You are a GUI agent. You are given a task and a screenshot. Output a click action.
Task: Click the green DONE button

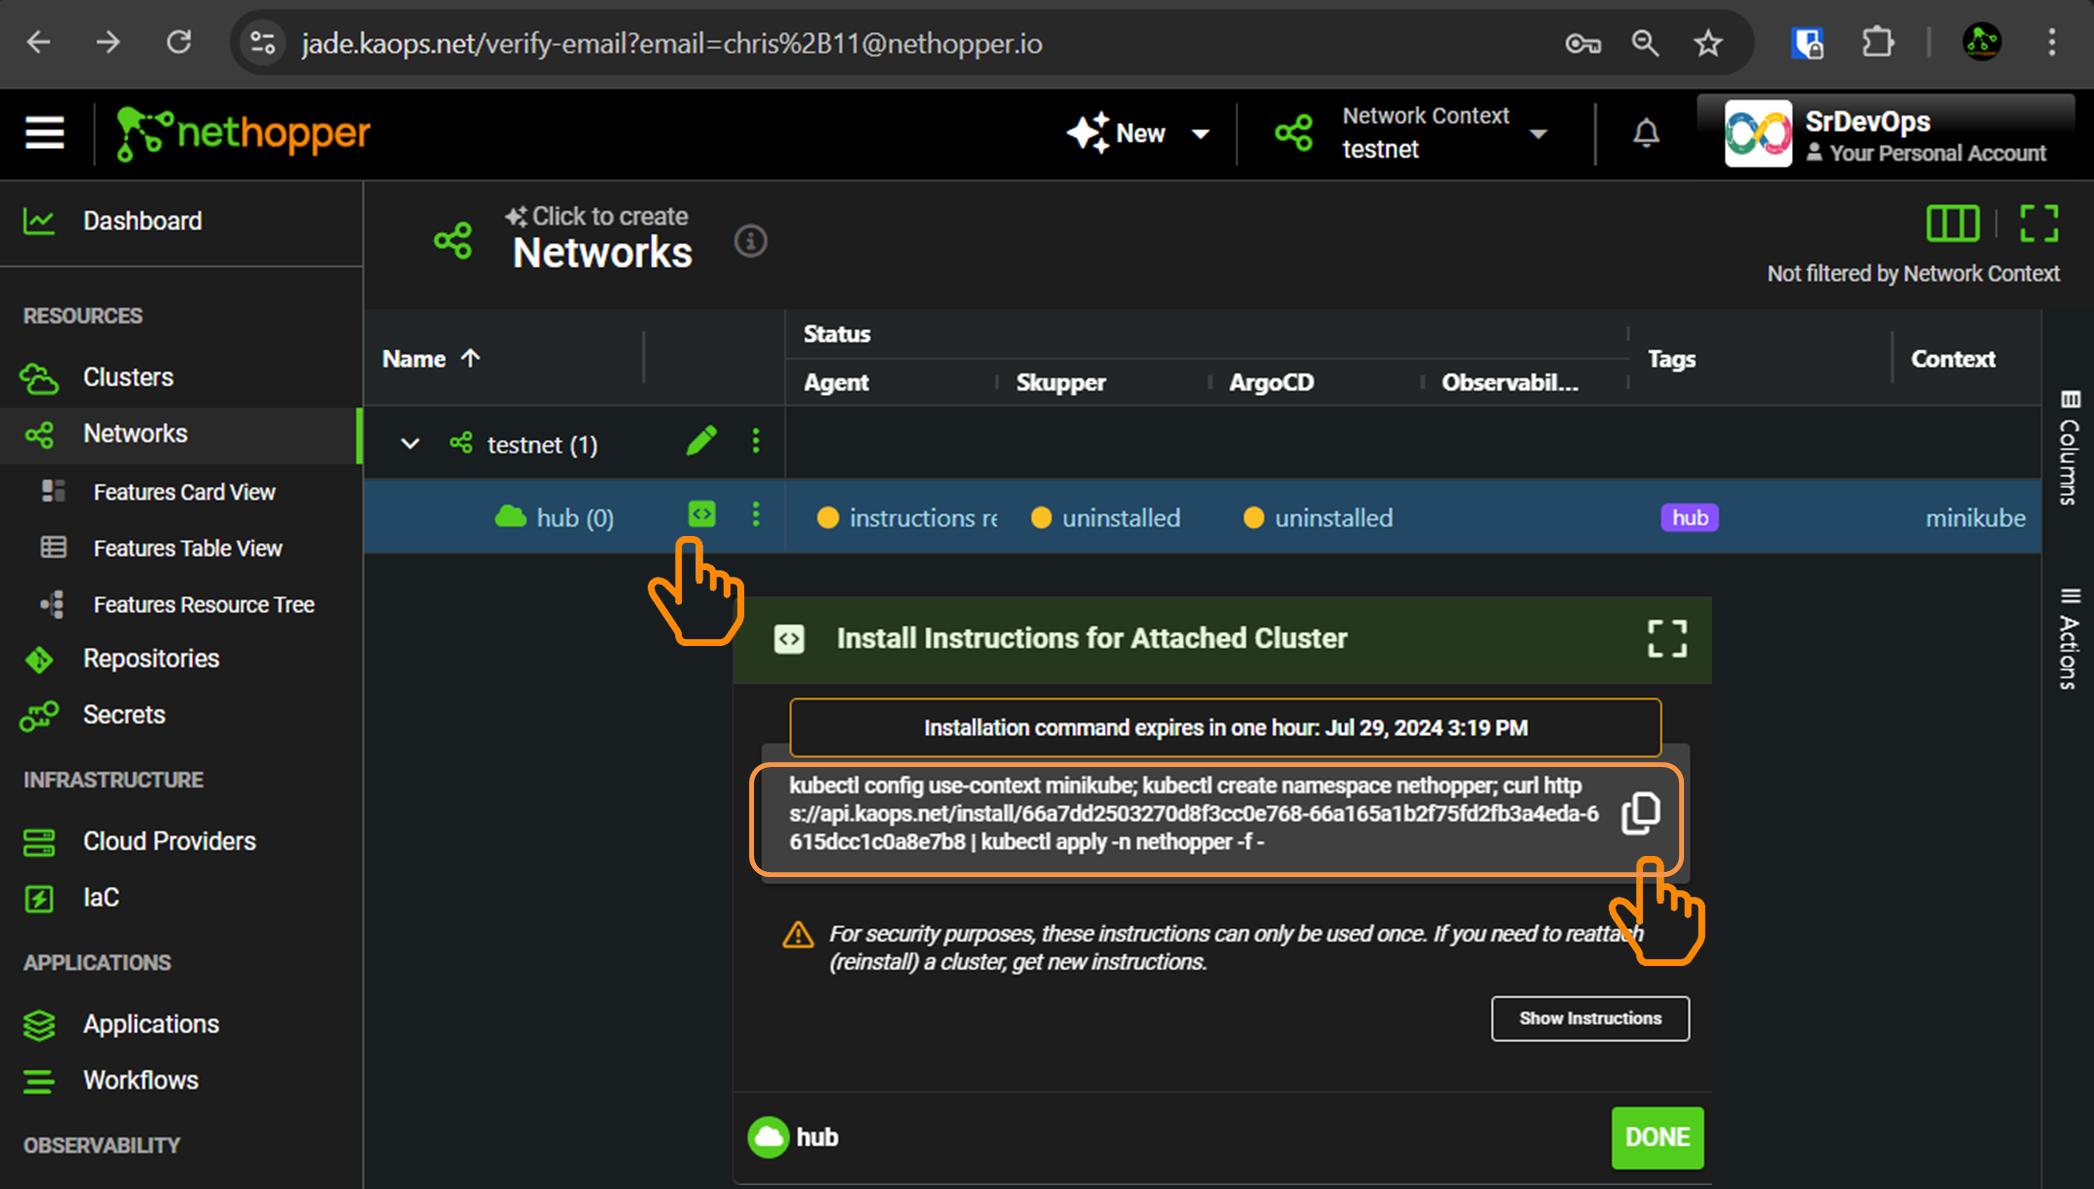pos(1657,1137)
